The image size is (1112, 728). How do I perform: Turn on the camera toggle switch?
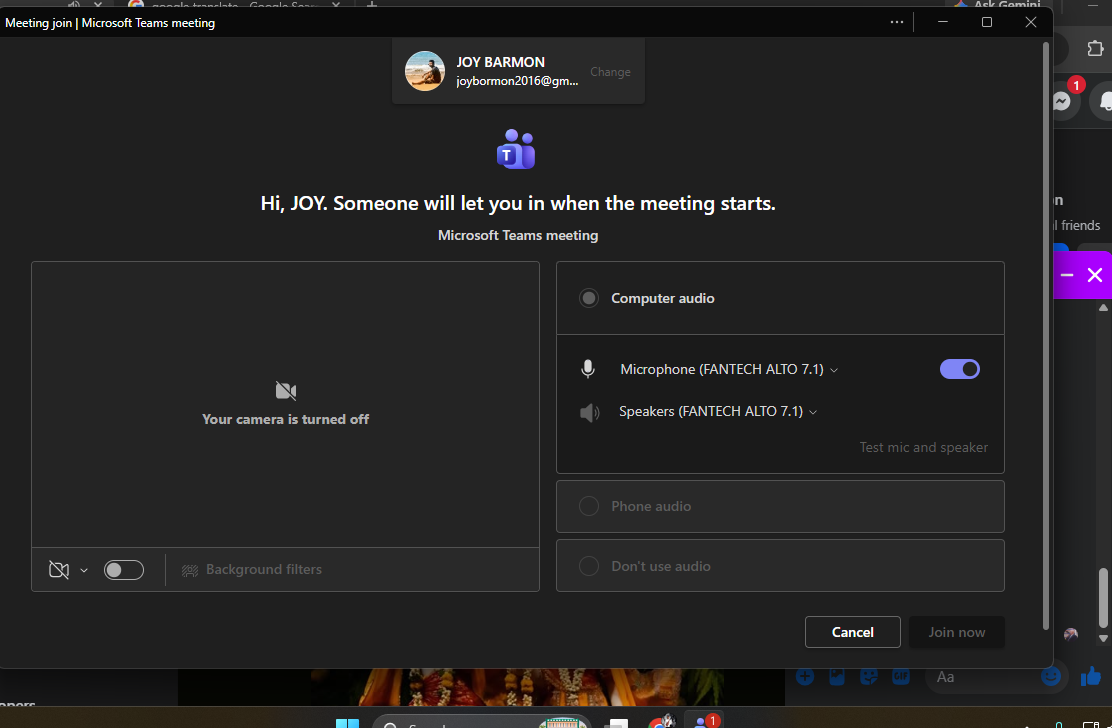(124, 570)
